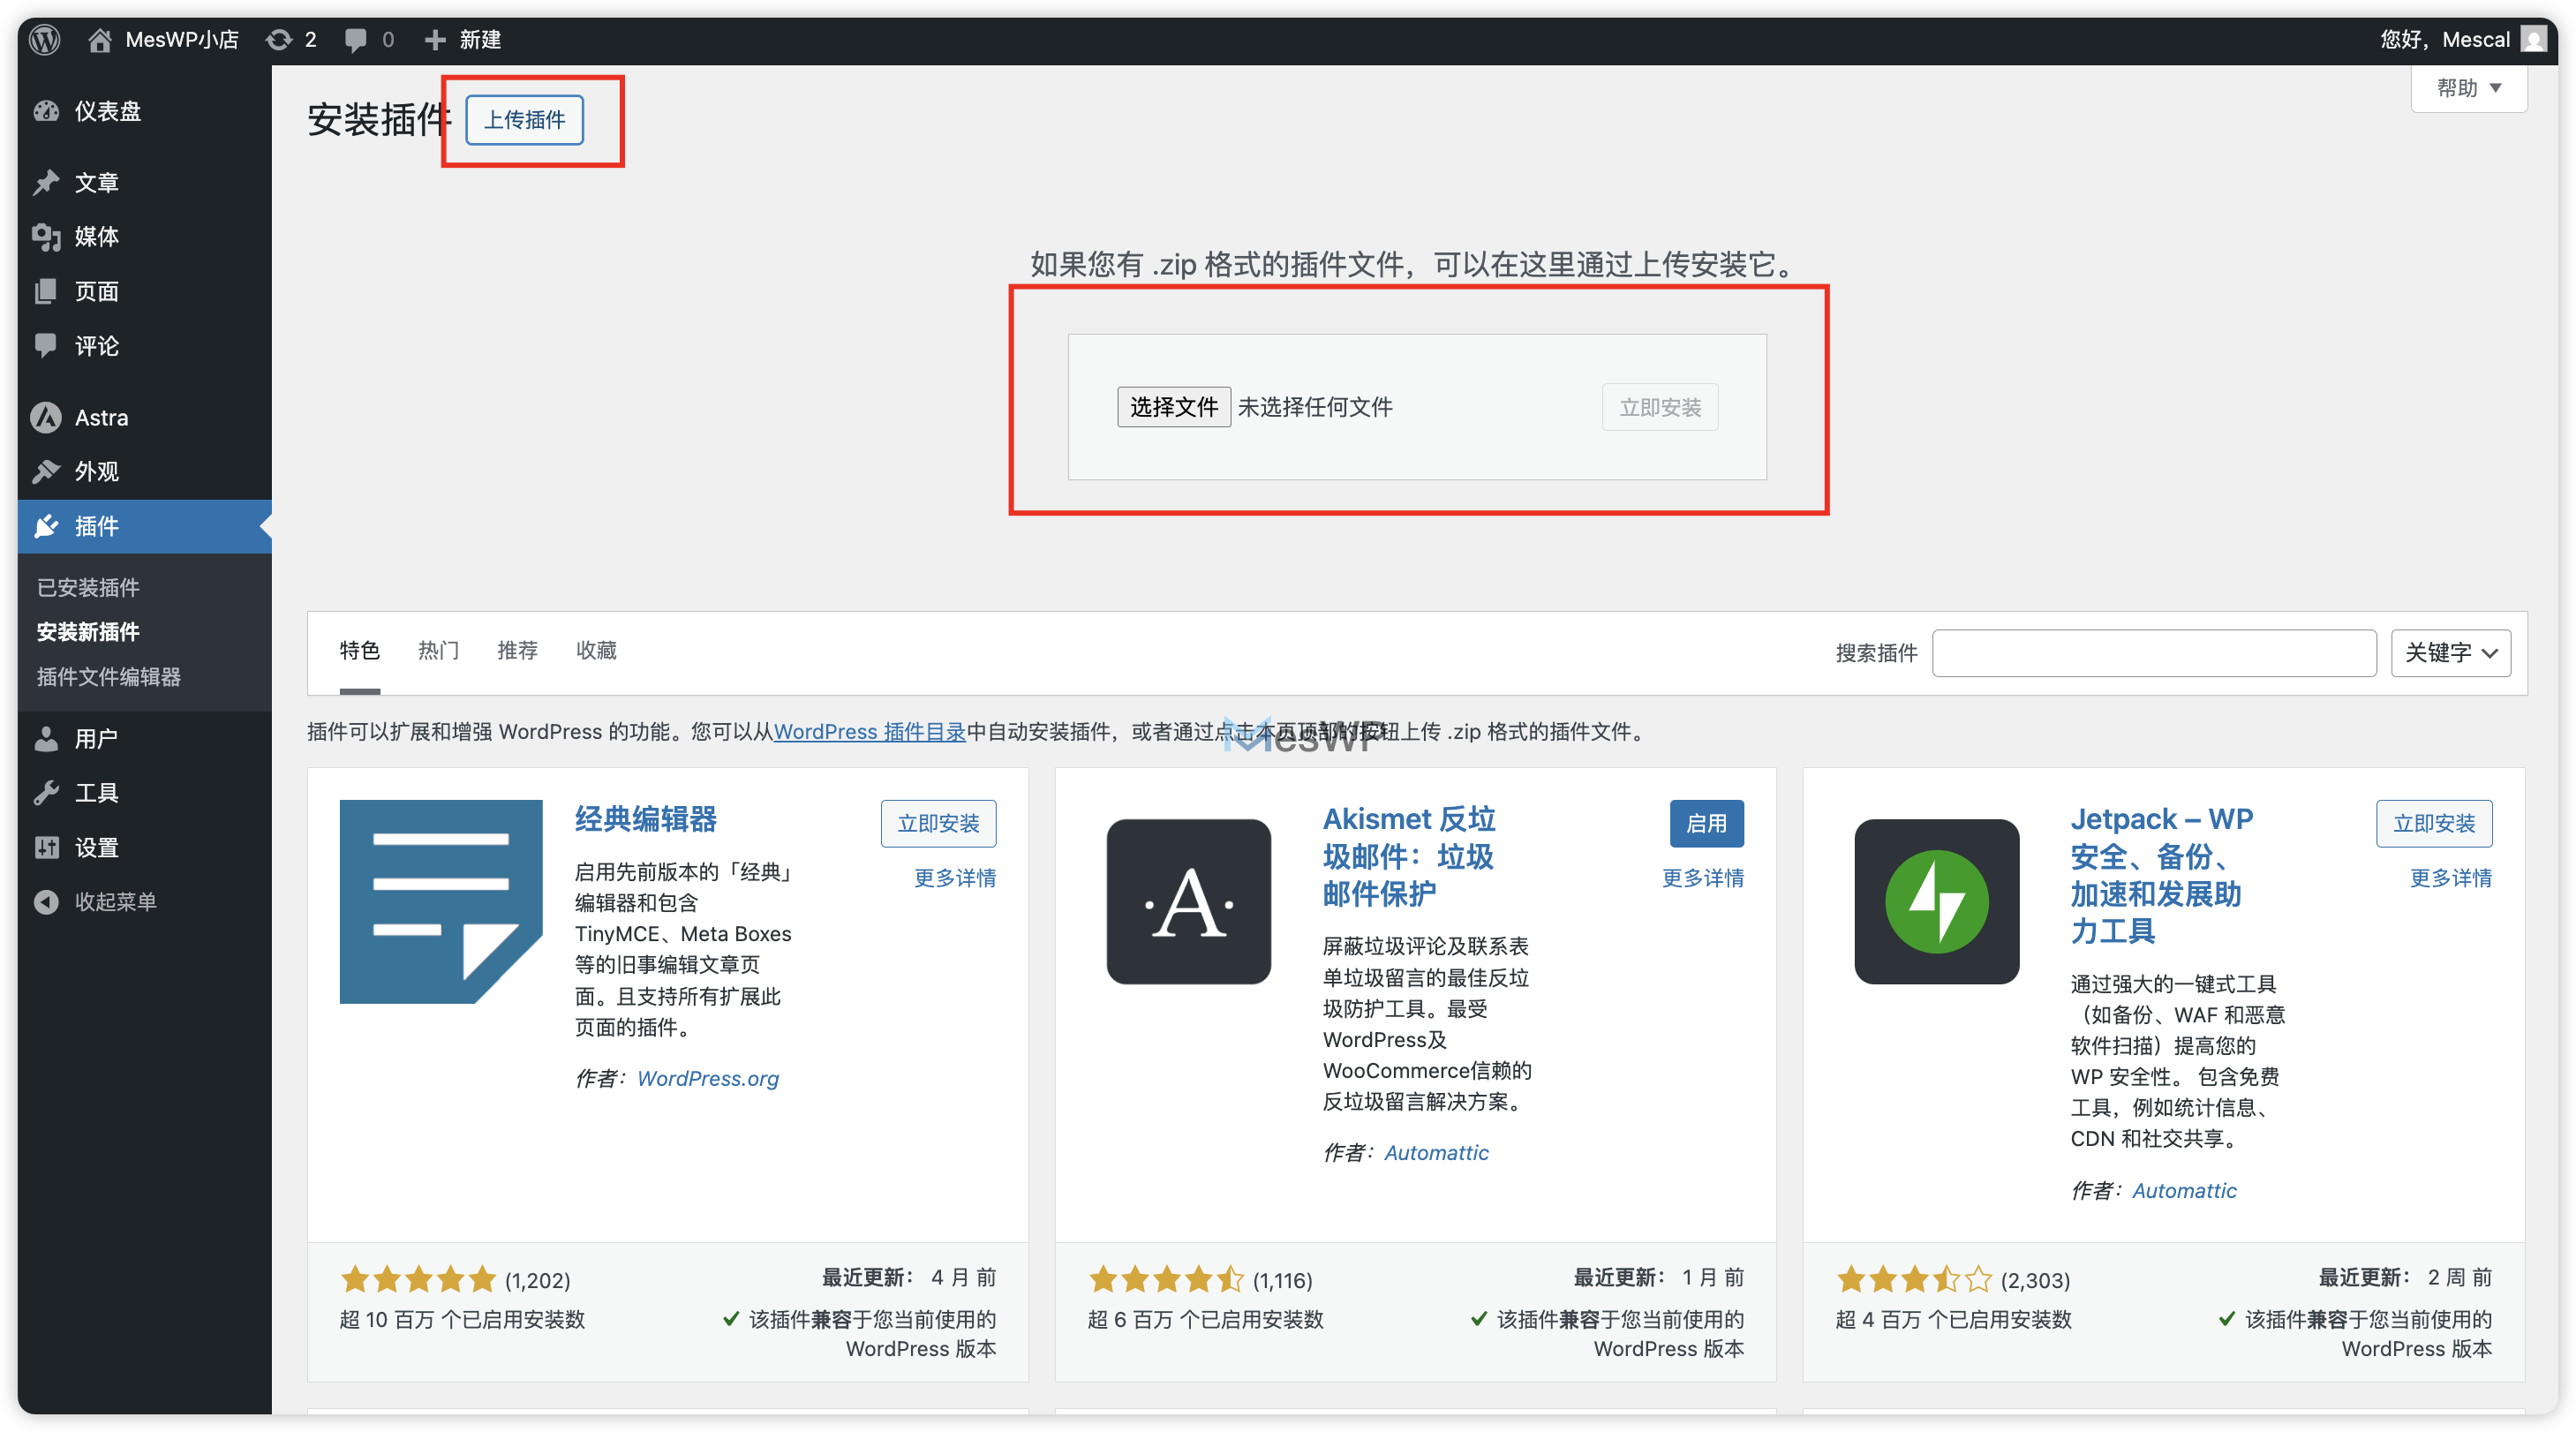Viewport: 2576px width, 1432px height.
Task: Open Akismet's Automattic author link
Action: [x=1436, y=1153]
